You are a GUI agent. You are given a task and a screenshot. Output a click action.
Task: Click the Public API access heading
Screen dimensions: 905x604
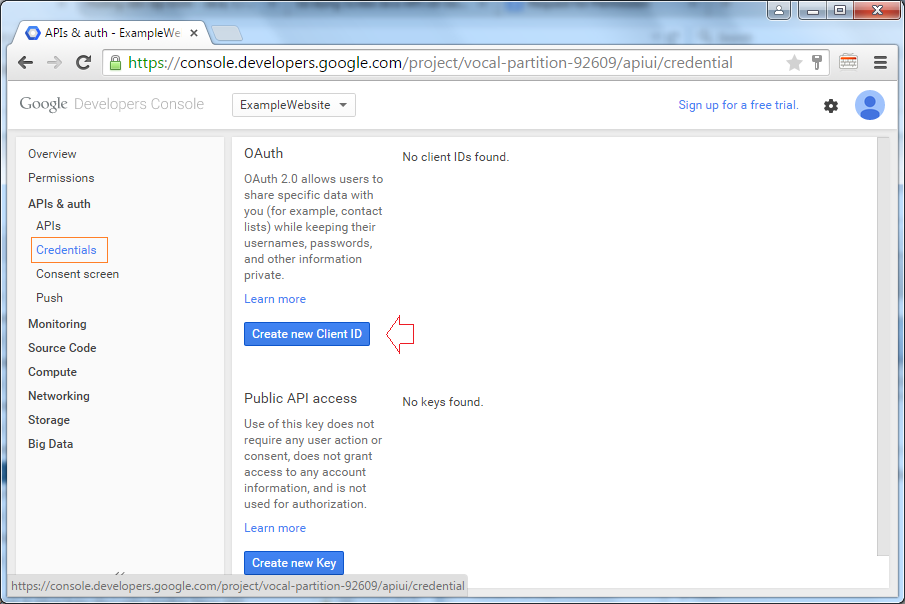(x=301, y=398)
